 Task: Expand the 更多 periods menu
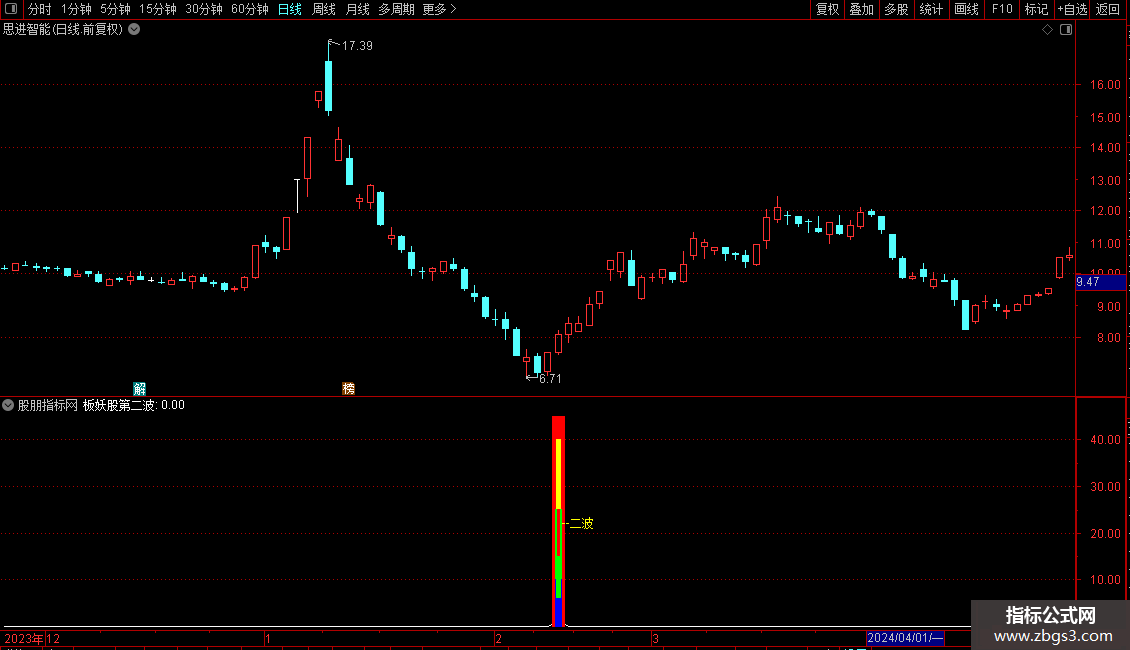[439, 9]
